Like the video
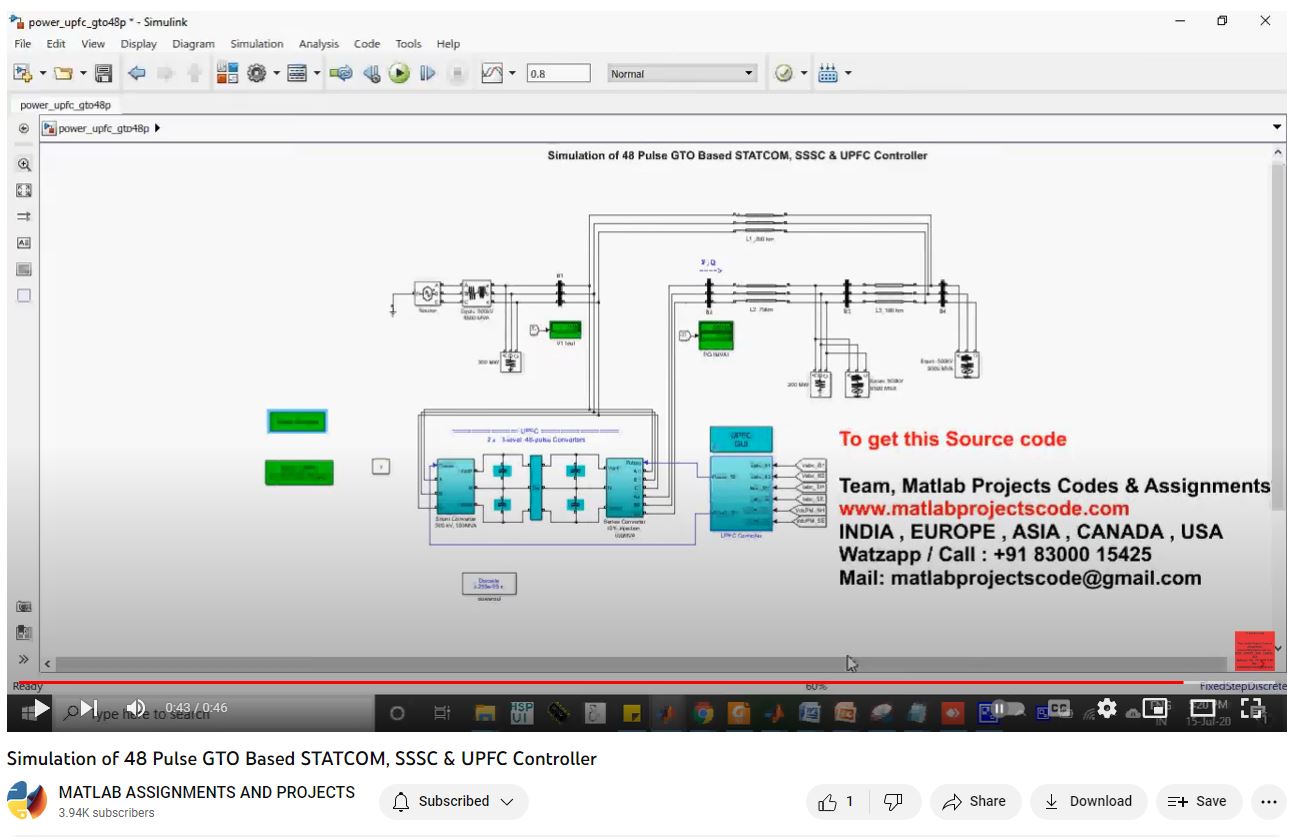1294x837 pixels. [836, 801]
